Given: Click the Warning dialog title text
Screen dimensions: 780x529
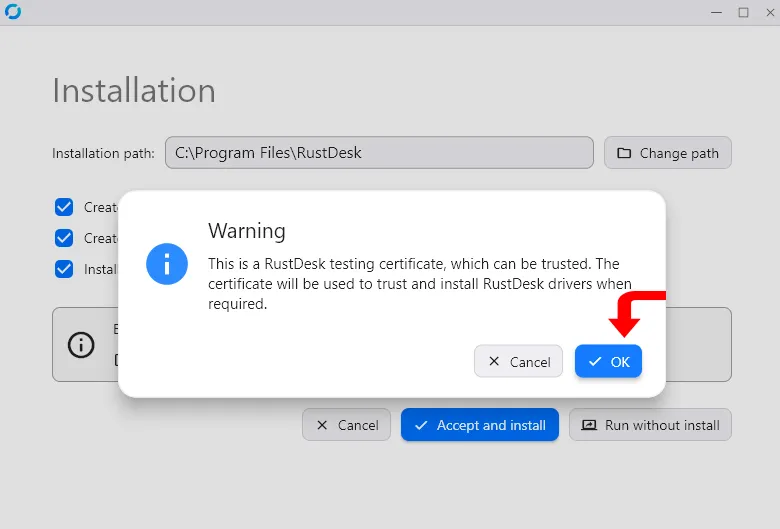Looking at the screenshot, I should [247, 231].
